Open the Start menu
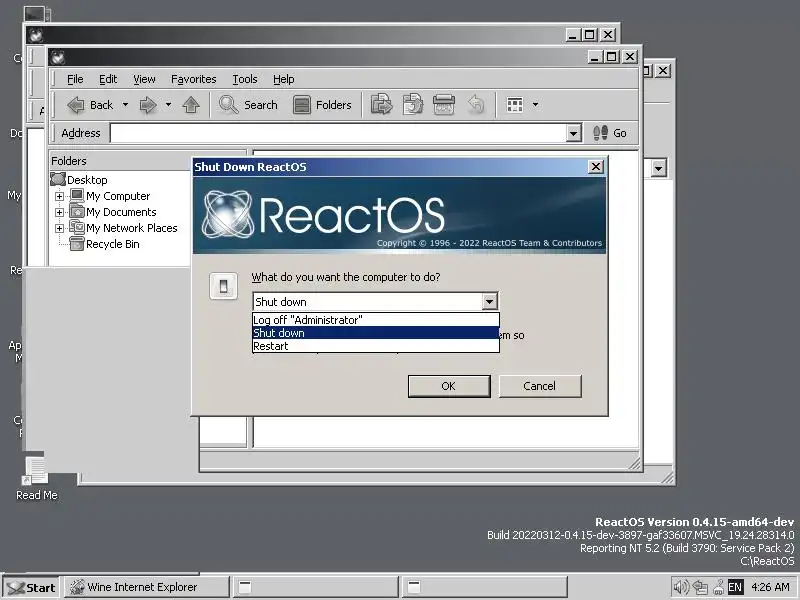Screen dimensions: 800x600 [32, 587]
